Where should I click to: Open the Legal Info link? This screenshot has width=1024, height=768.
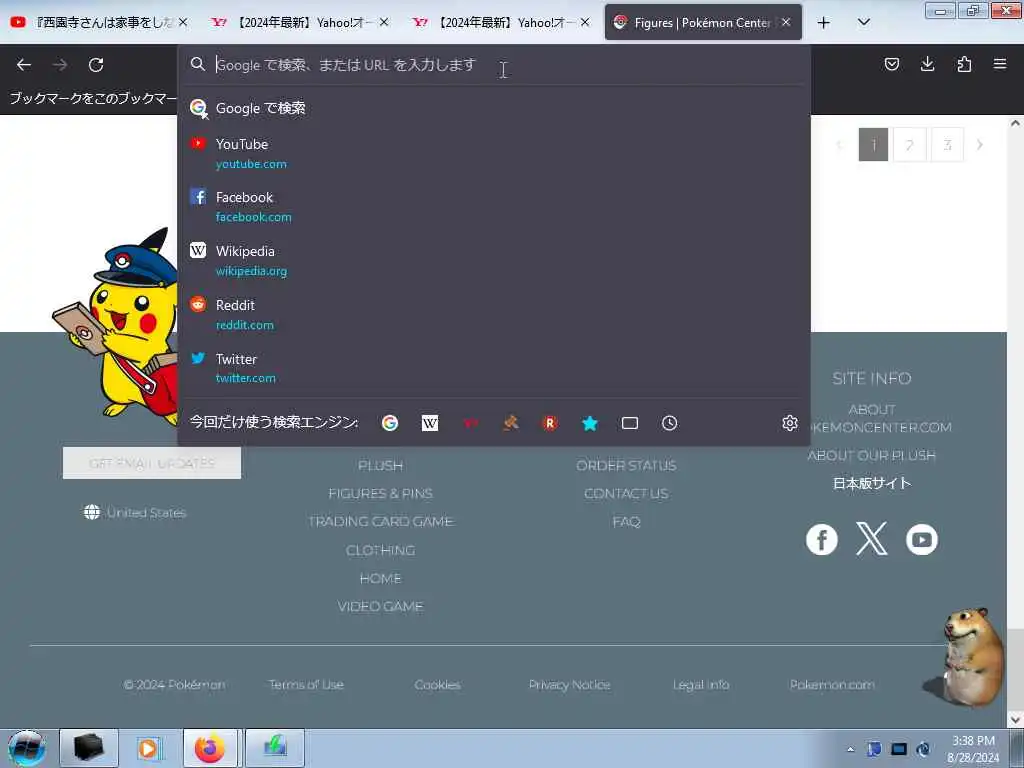pyautogui.click(x=701, y=684)
